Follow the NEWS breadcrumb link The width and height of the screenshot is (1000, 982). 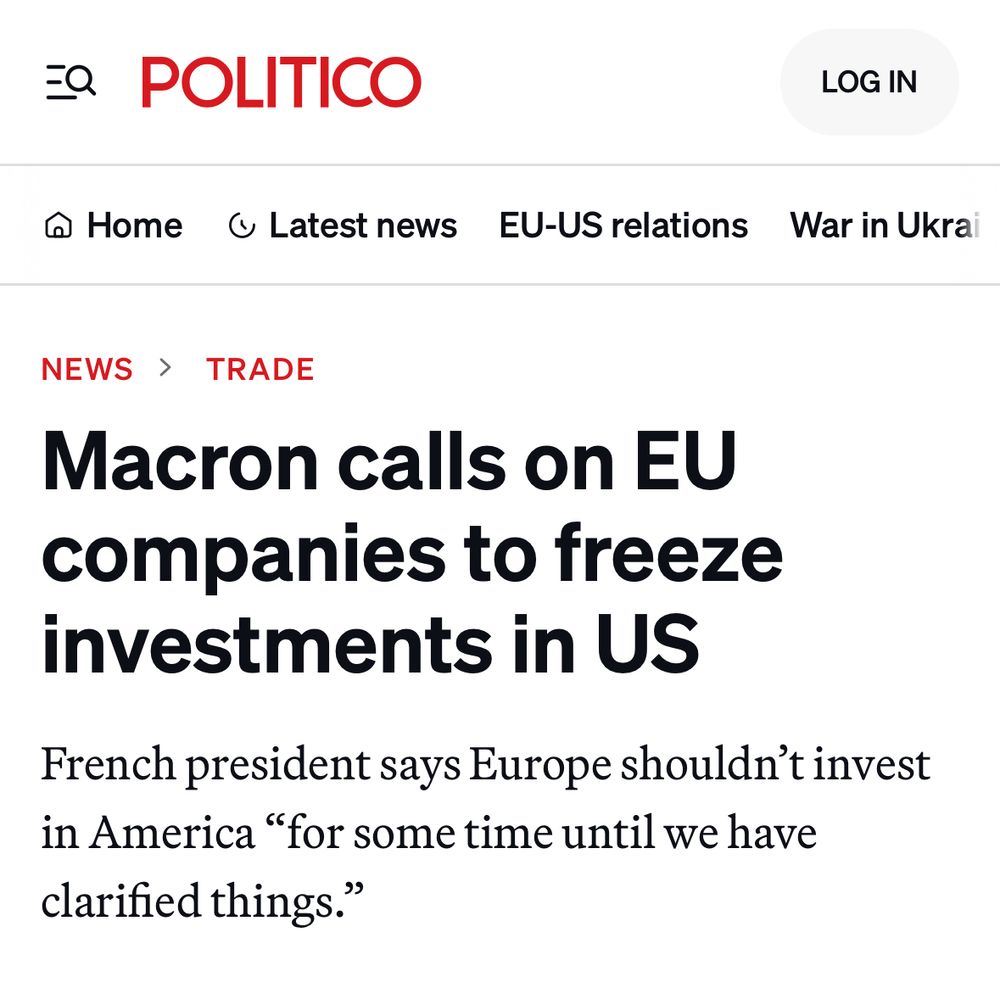87,369
